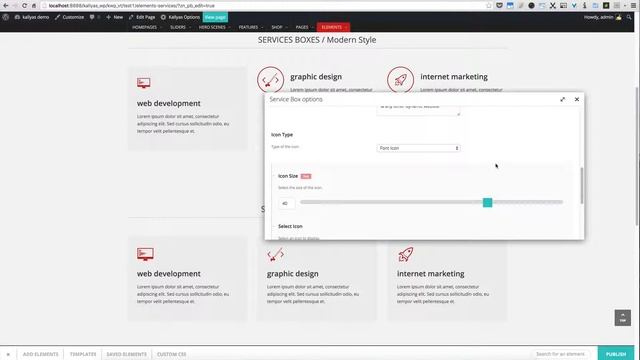Image resolution: width=640 pixels, height=360 pixels.
Task: Open the TEMPLATES tab
Action: click(83, 354)
